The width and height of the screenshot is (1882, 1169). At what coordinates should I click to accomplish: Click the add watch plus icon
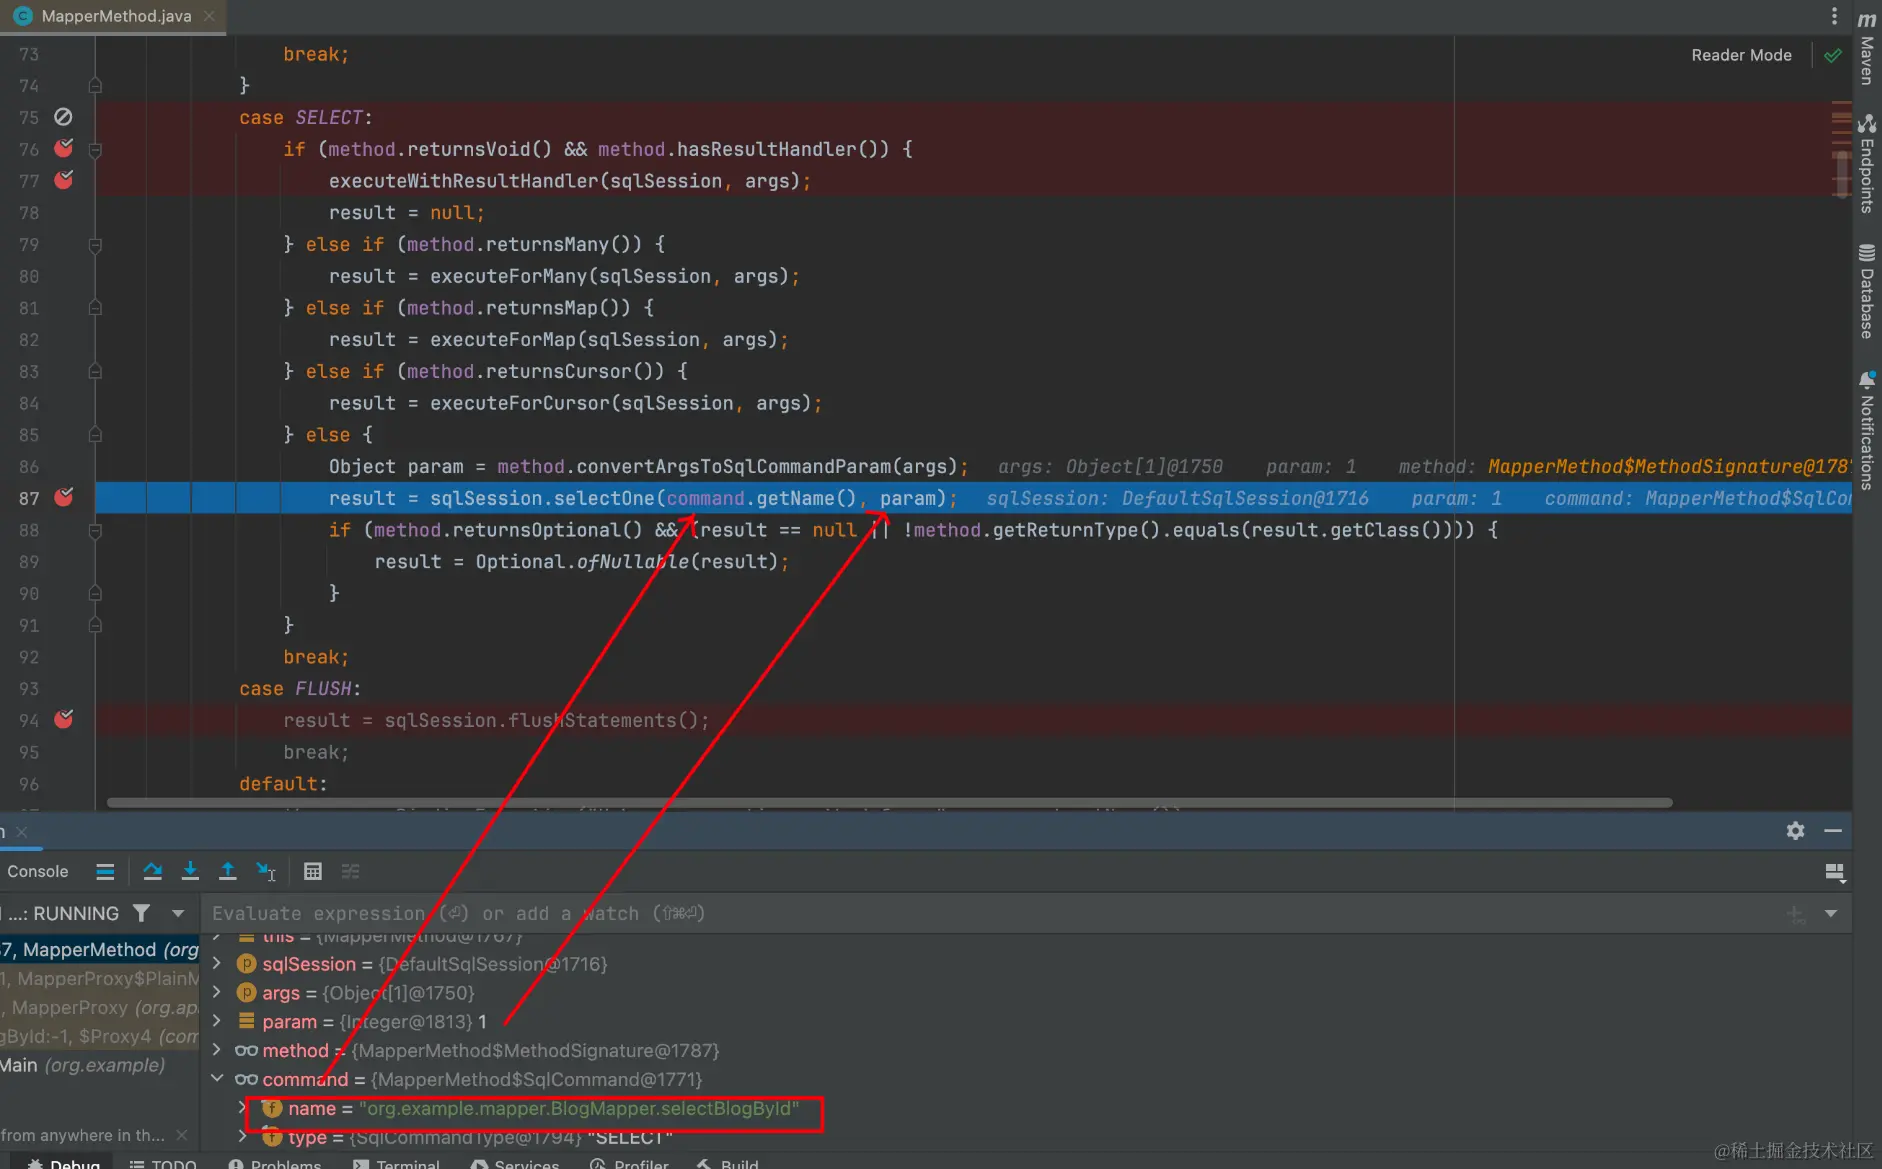pos(1796,913)
